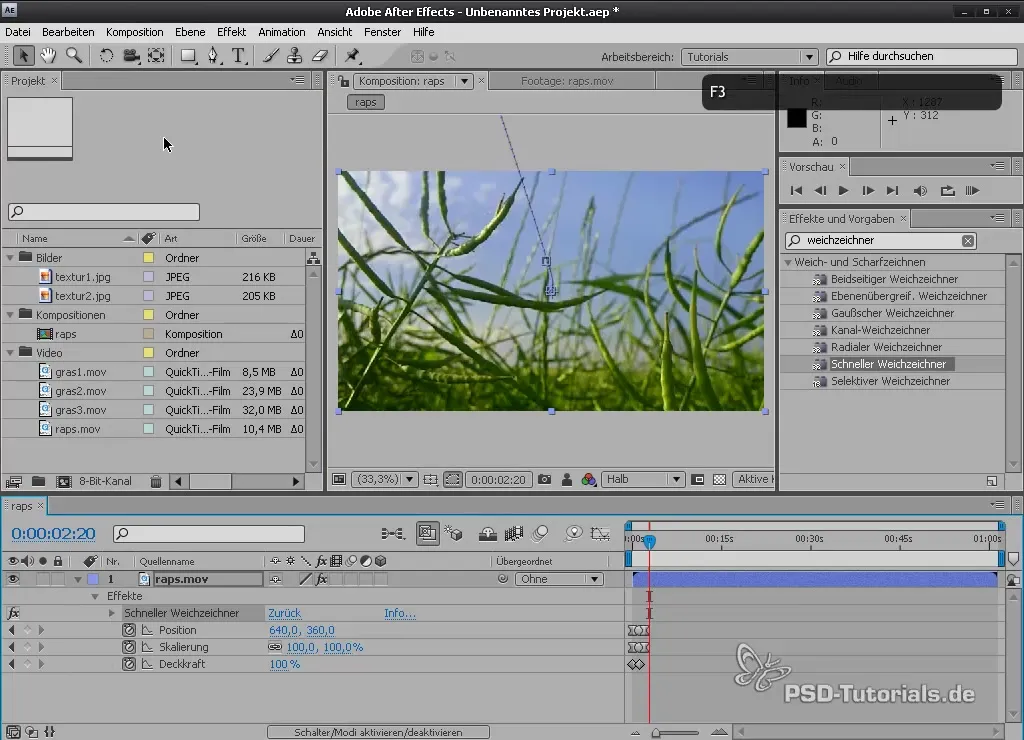1024x740 pixels.
Task: Select the Puppet Pin tool
Action: click(x=352, y=56)
